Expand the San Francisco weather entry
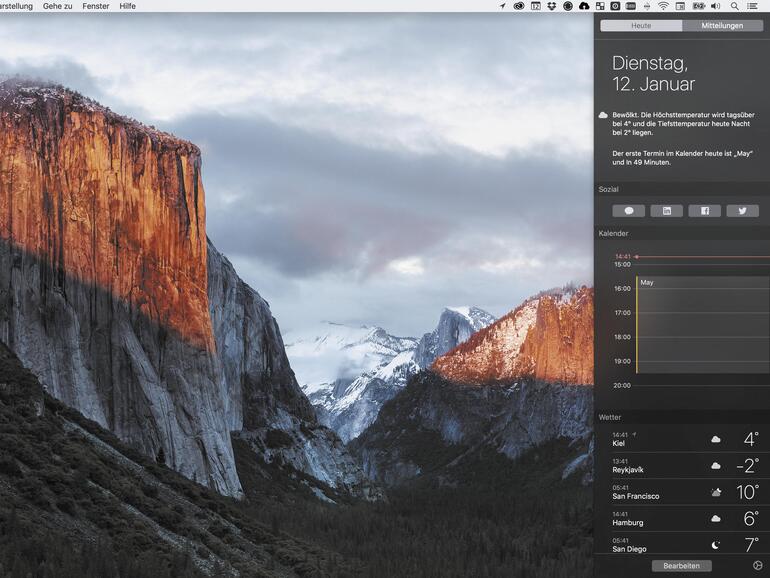Screen dimensions: 770x578 [x=682, y=492]
